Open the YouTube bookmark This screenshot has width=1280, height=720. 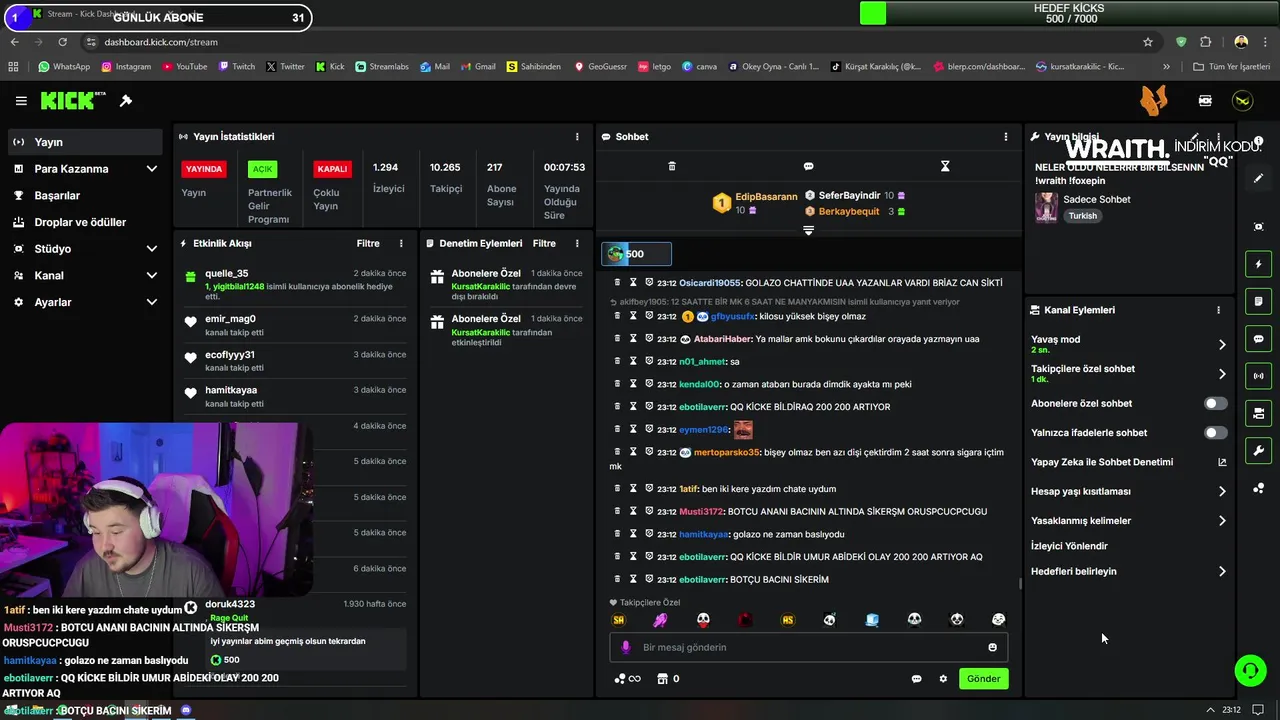(184, 67)
